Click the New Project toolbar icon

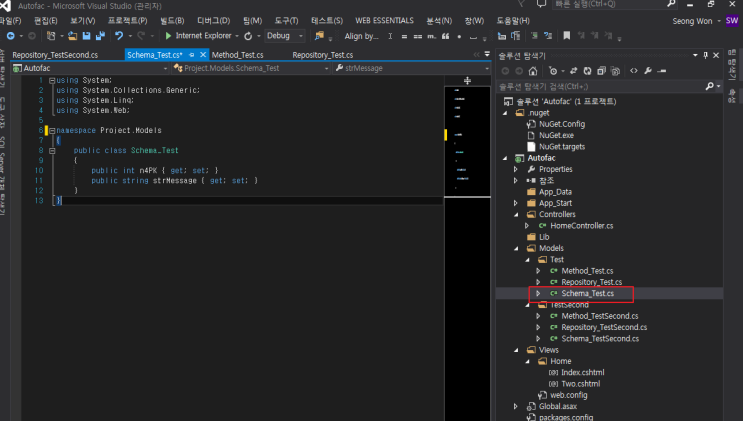click(51, 36)
